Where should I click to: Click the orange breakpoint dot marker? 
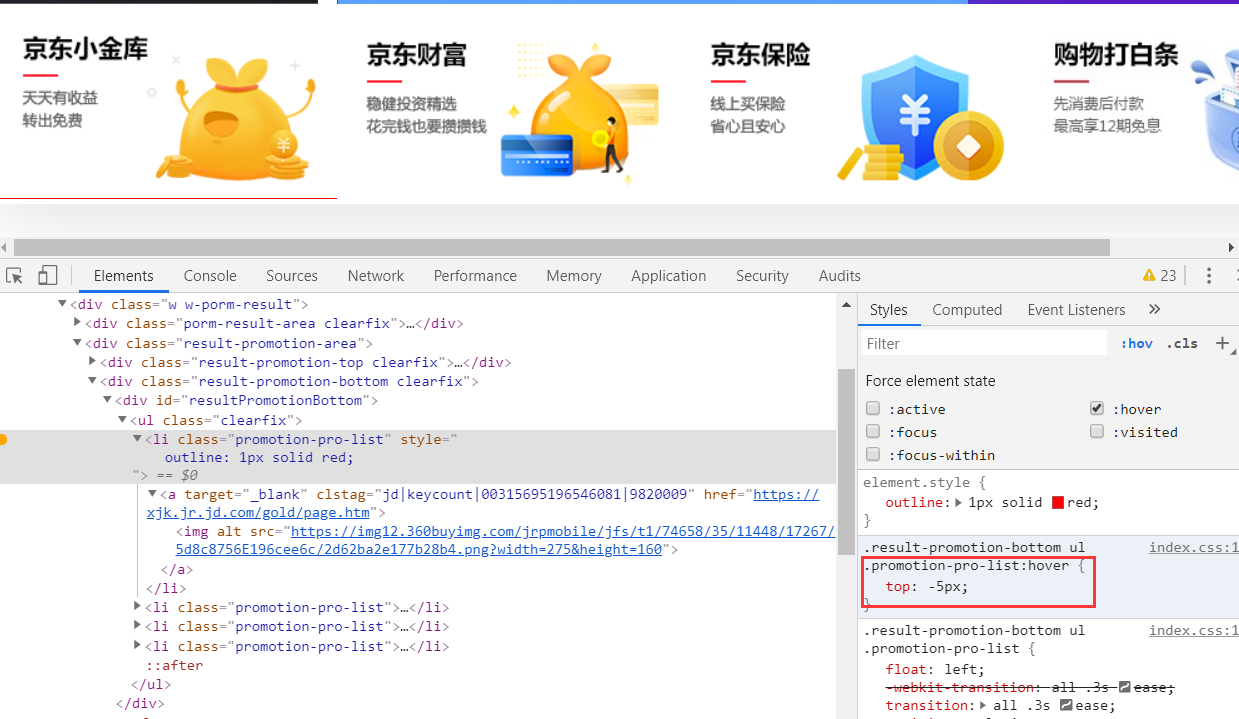[4, 439]
